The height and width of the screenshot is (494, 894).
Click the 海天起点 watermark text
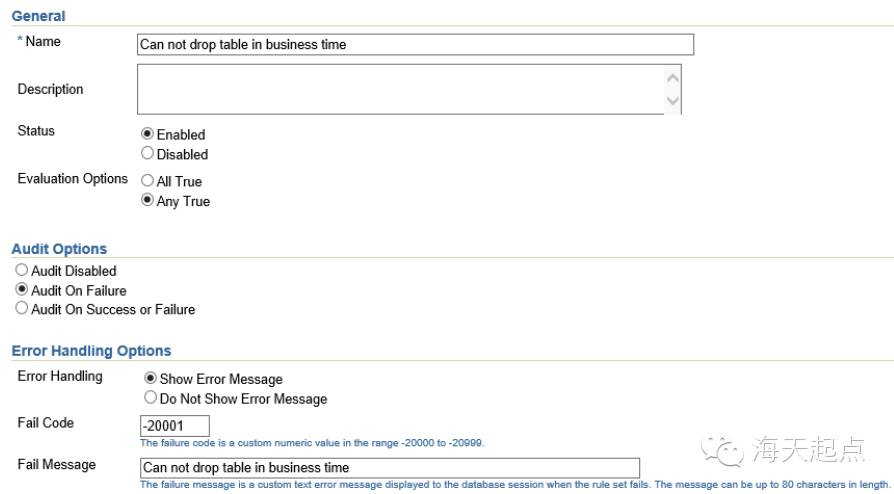808,453
